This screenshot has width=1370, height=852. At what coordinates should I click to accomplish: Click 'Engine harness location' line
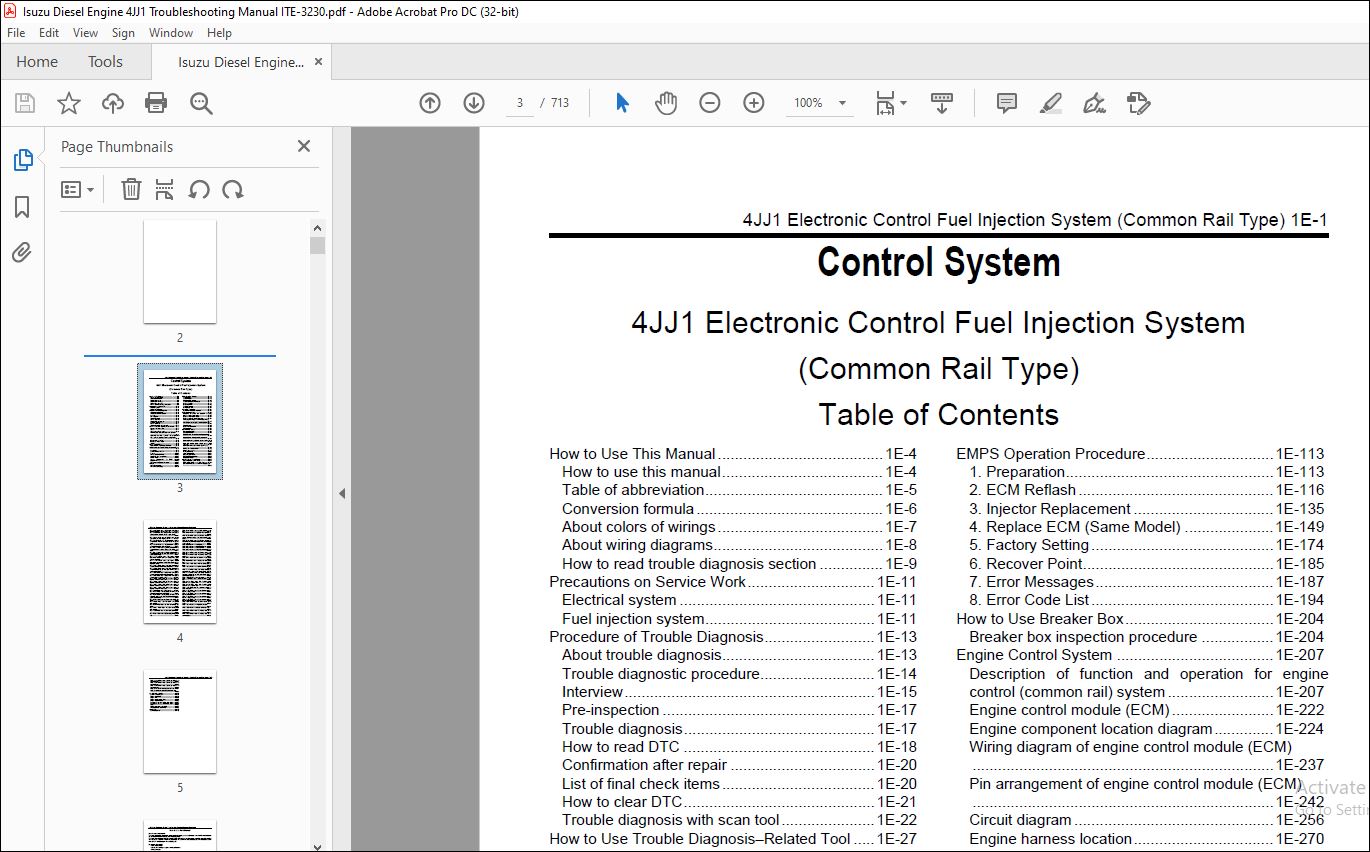[x=1147, y=839]
